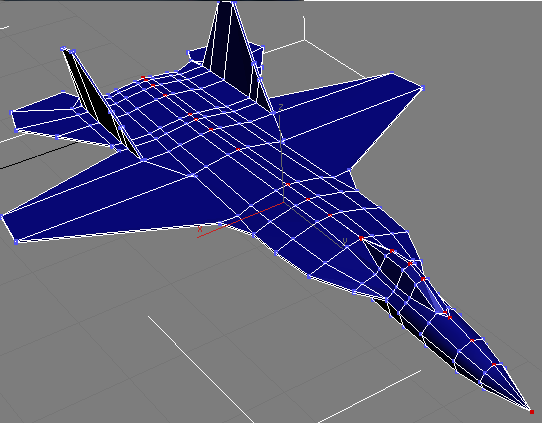Click the transform gizmo origin point
This screenshot has height=423, width=542.
284,202
